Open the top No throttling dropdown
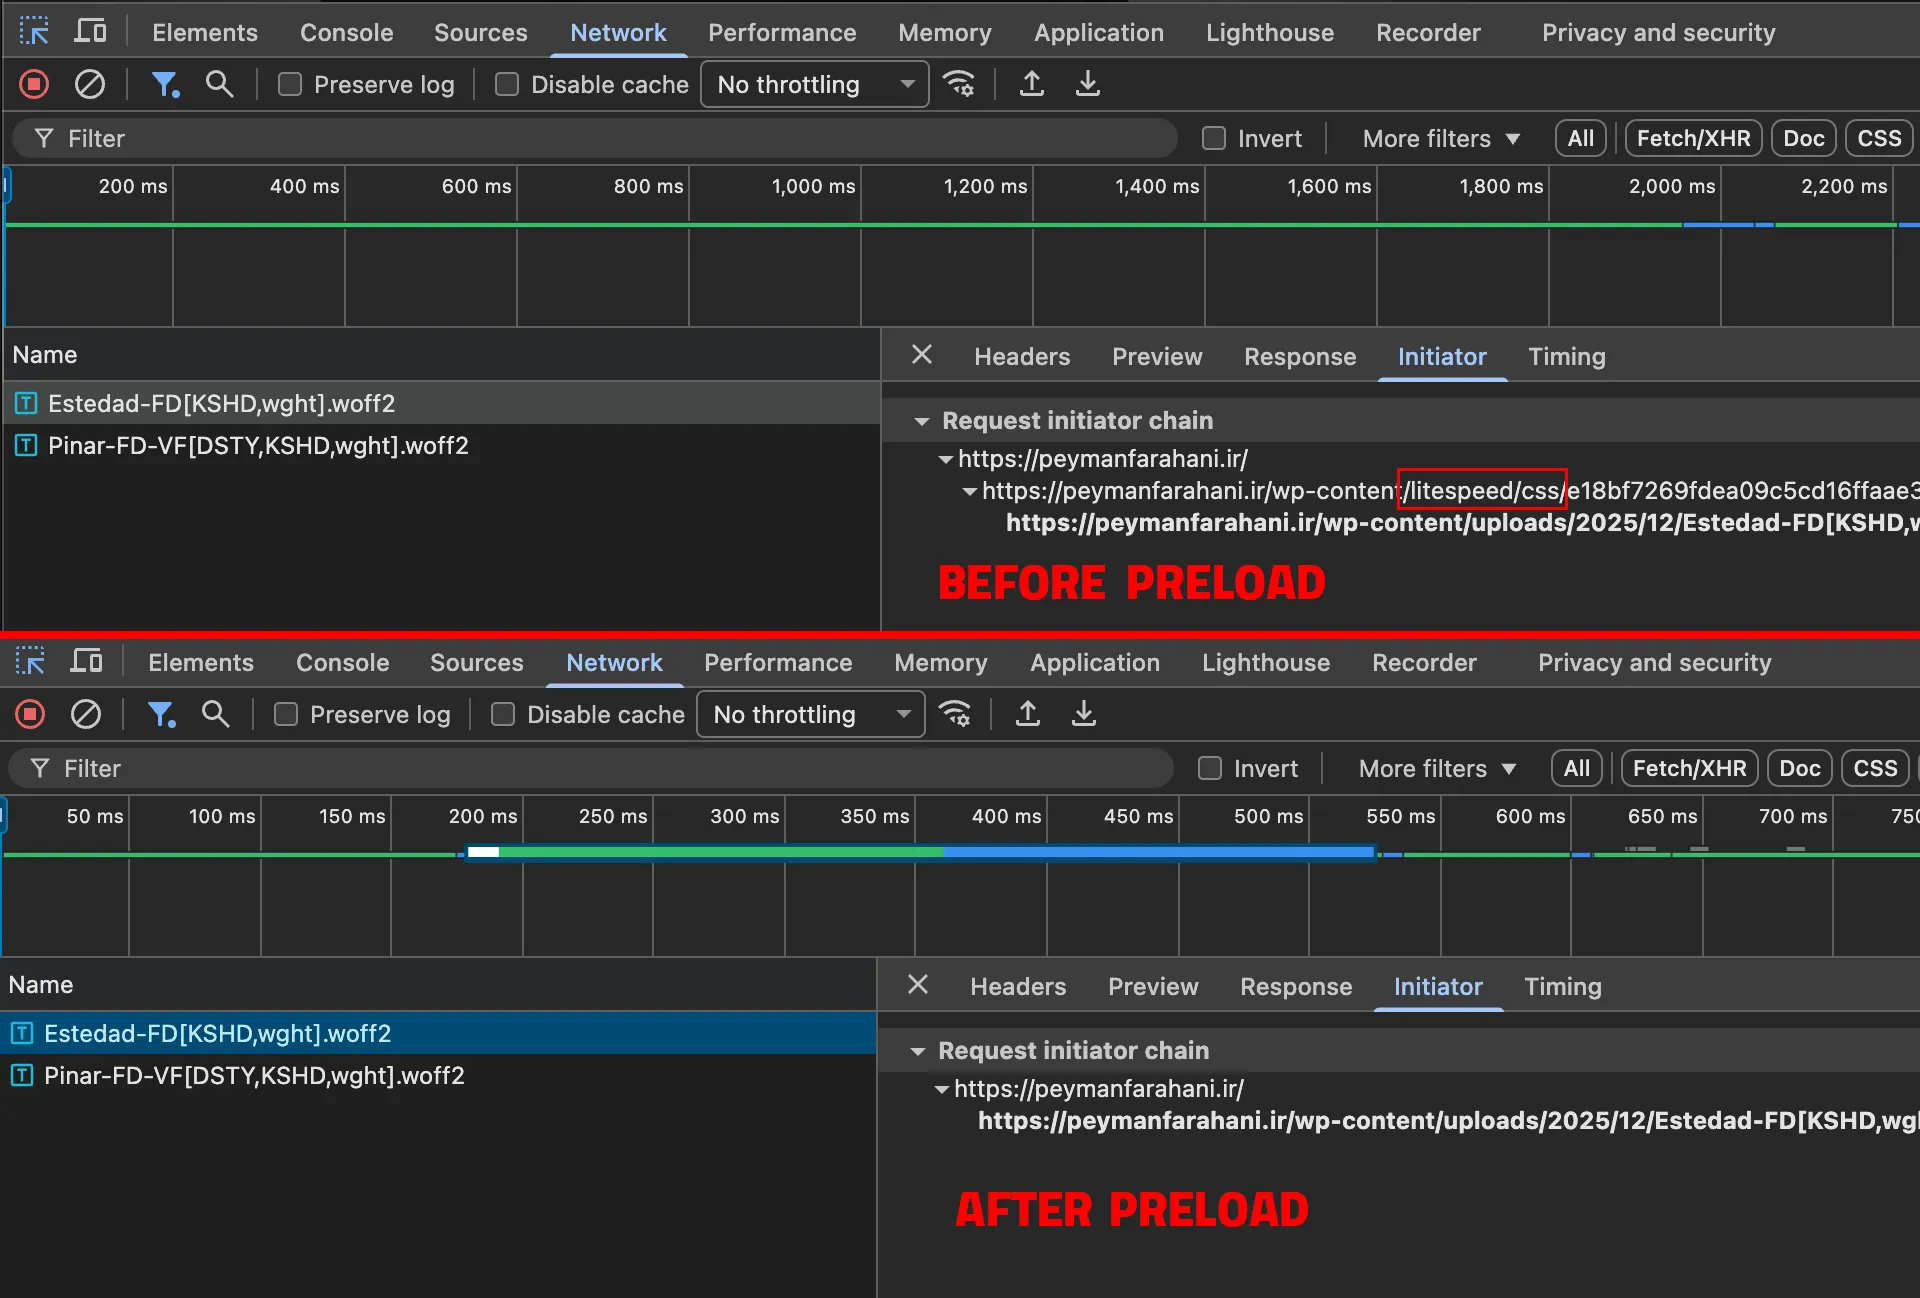The width and height of the screenshot is (1920, 1298). point(814,84)
